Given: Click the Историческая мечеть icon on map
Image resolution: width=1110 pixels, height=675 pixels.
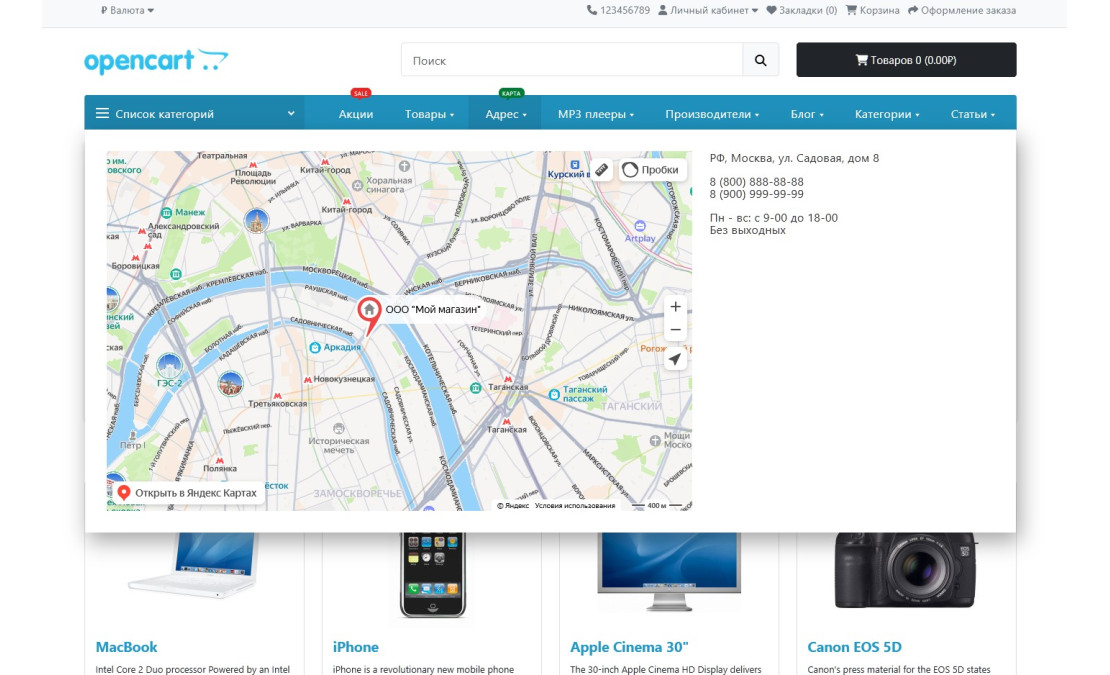Looking at the screenshot, I should [x=339, y=428].
